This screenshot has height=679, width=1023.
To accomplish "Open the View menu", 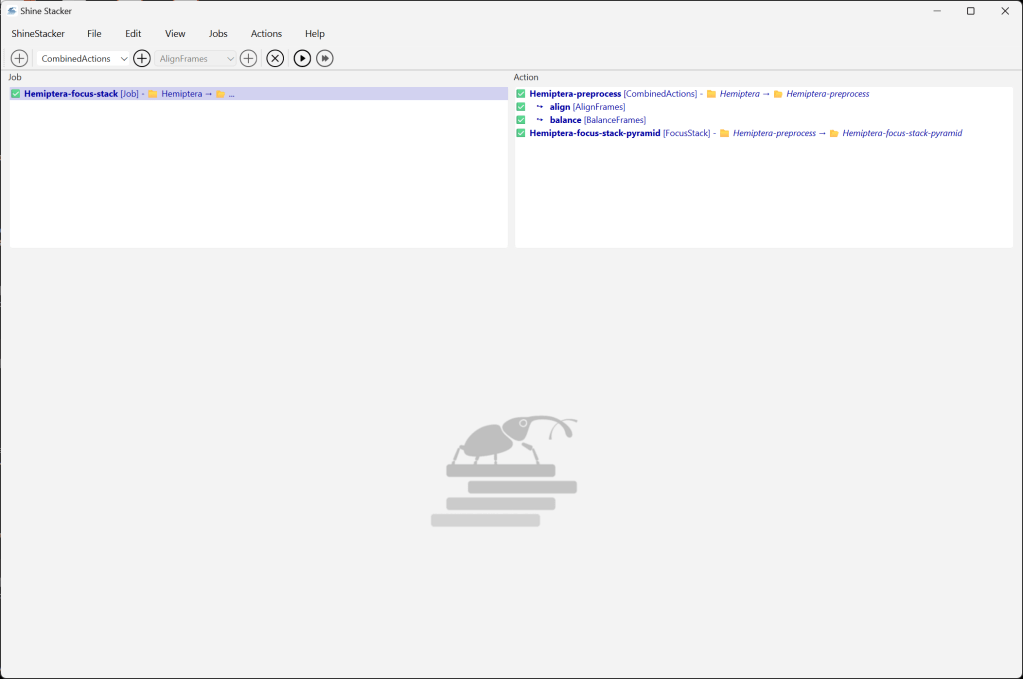I will [175, 34].
